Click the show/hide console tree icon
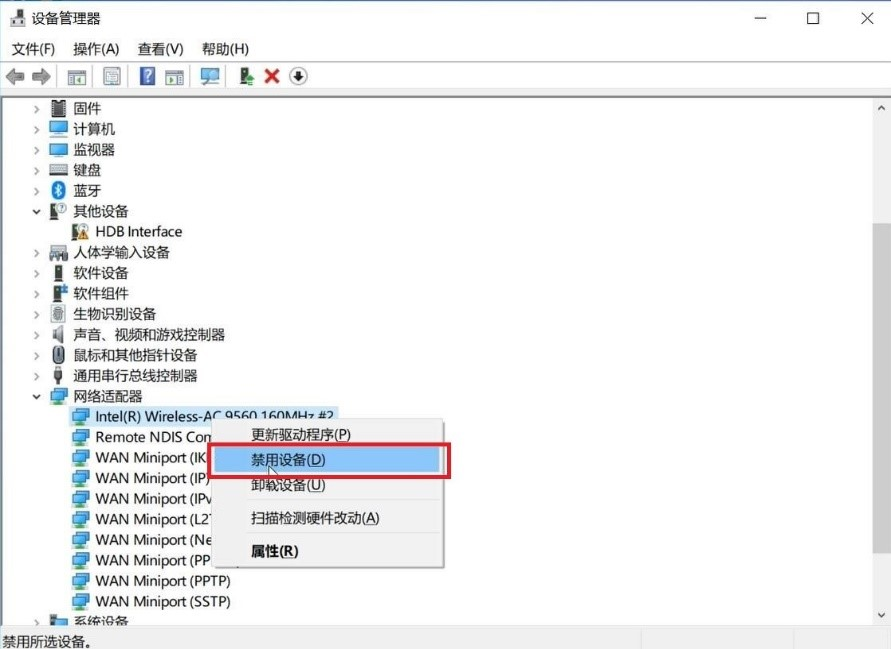Screen dimensions: 891x649 [x=76, y=77]
